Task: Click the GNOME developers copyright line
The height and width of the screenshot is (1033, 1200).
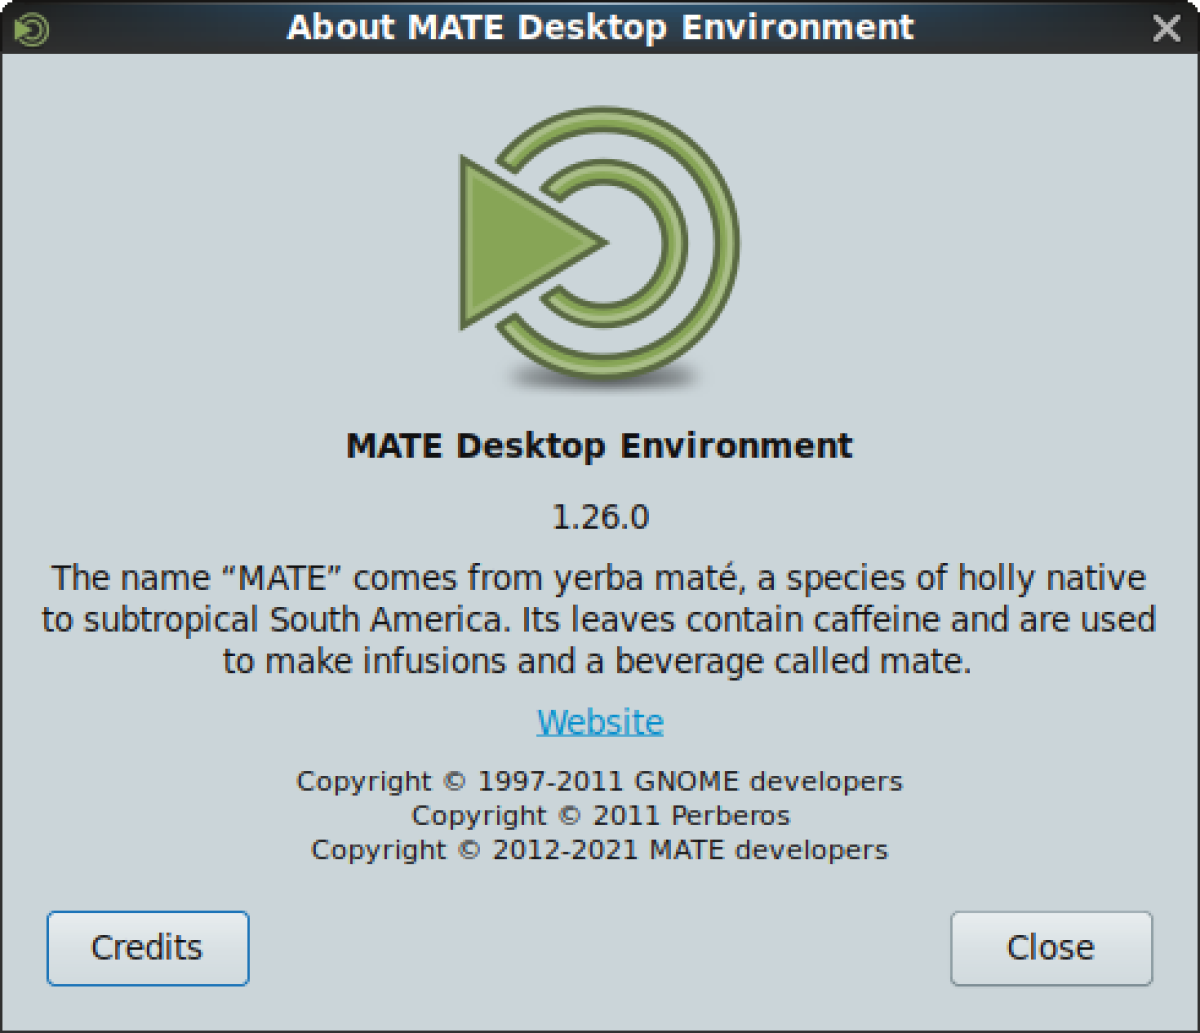Action: (600, 781)
